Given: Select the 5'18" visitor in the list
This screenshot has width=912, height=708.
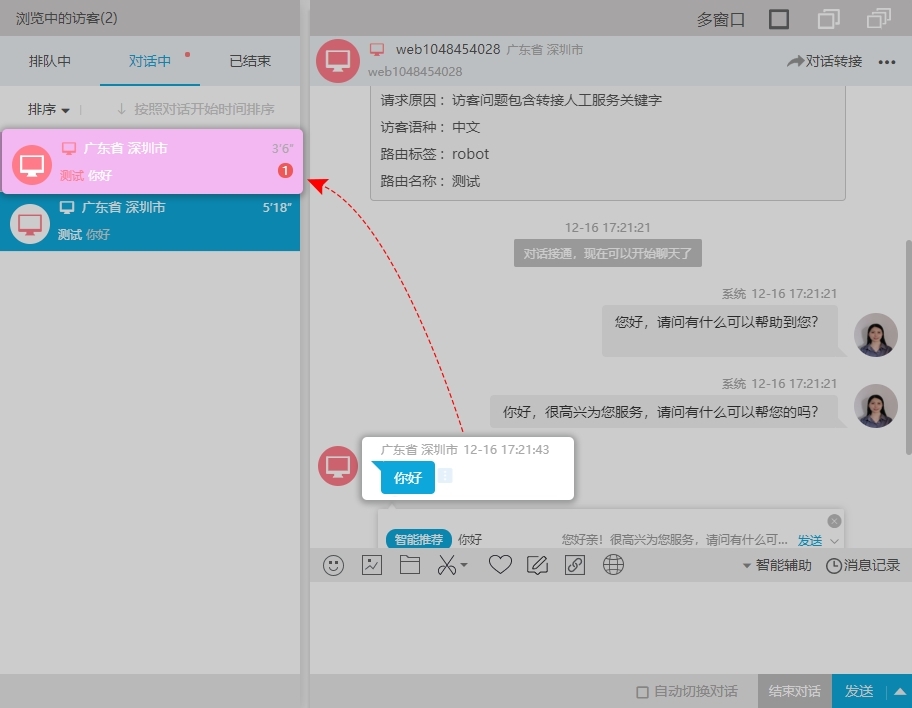Looking at the screenshot, I should [150, 220].
